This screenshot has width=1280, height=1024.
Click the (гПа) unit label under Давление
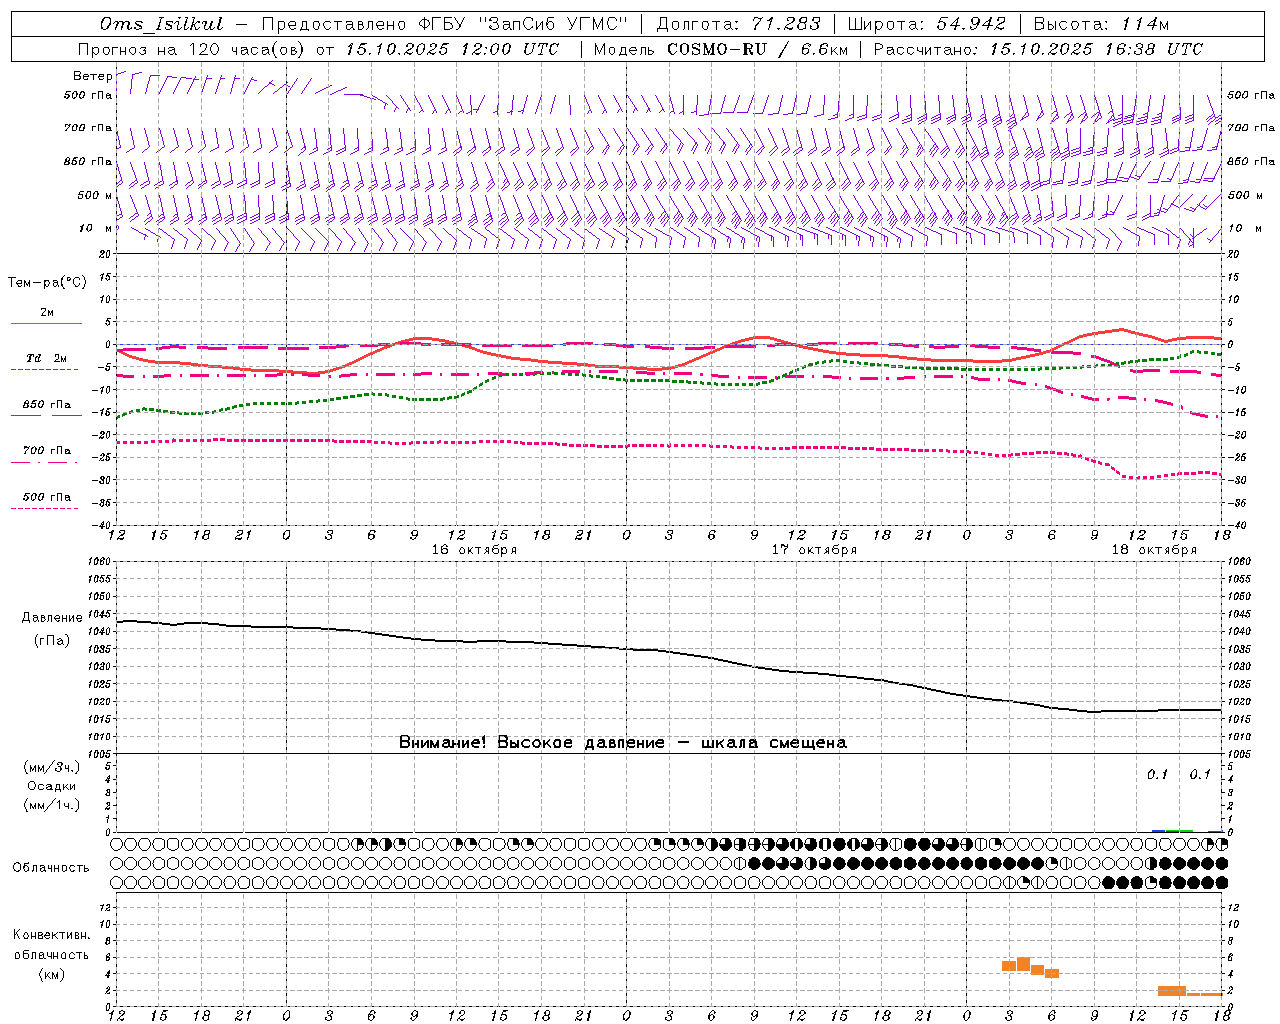pos(52,640)
